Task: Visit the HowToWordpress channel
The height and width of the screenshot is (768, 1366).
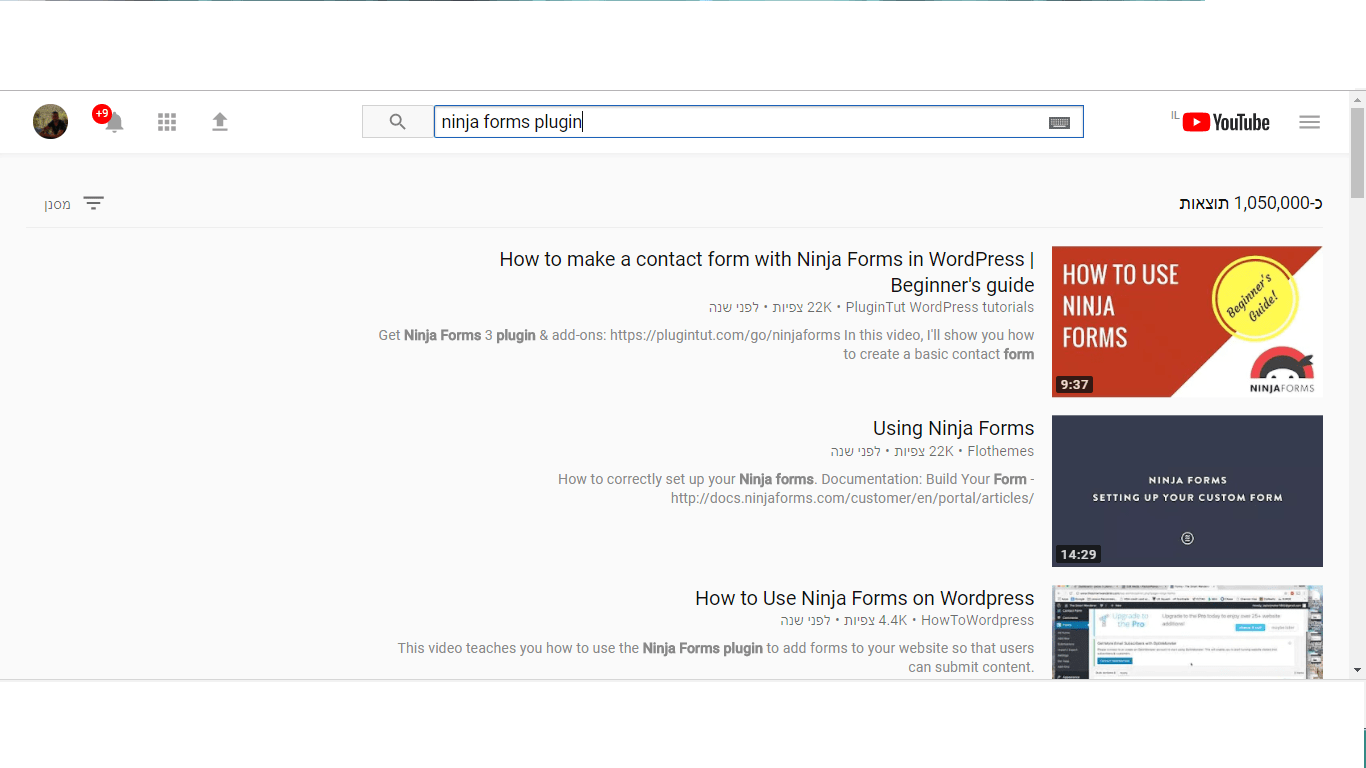Action: 977,620
